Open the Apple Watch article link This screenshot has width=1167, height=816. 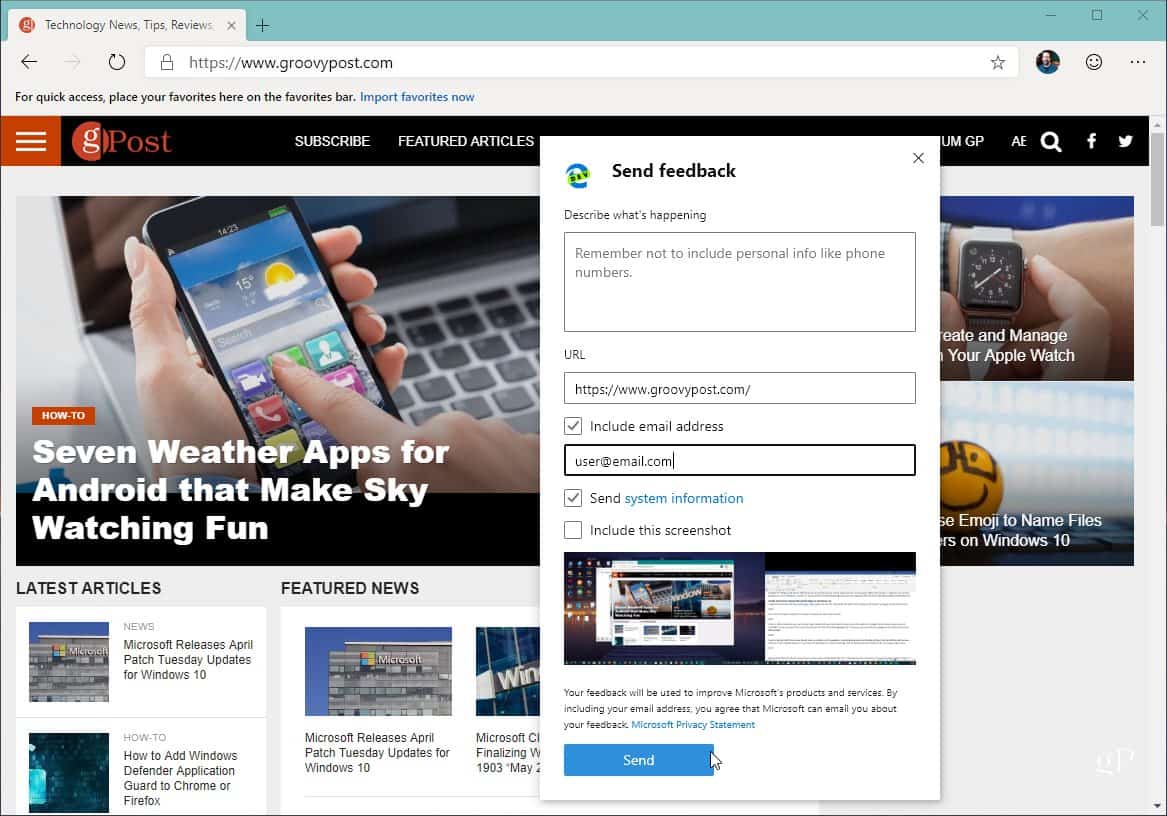click(1005, 345)
